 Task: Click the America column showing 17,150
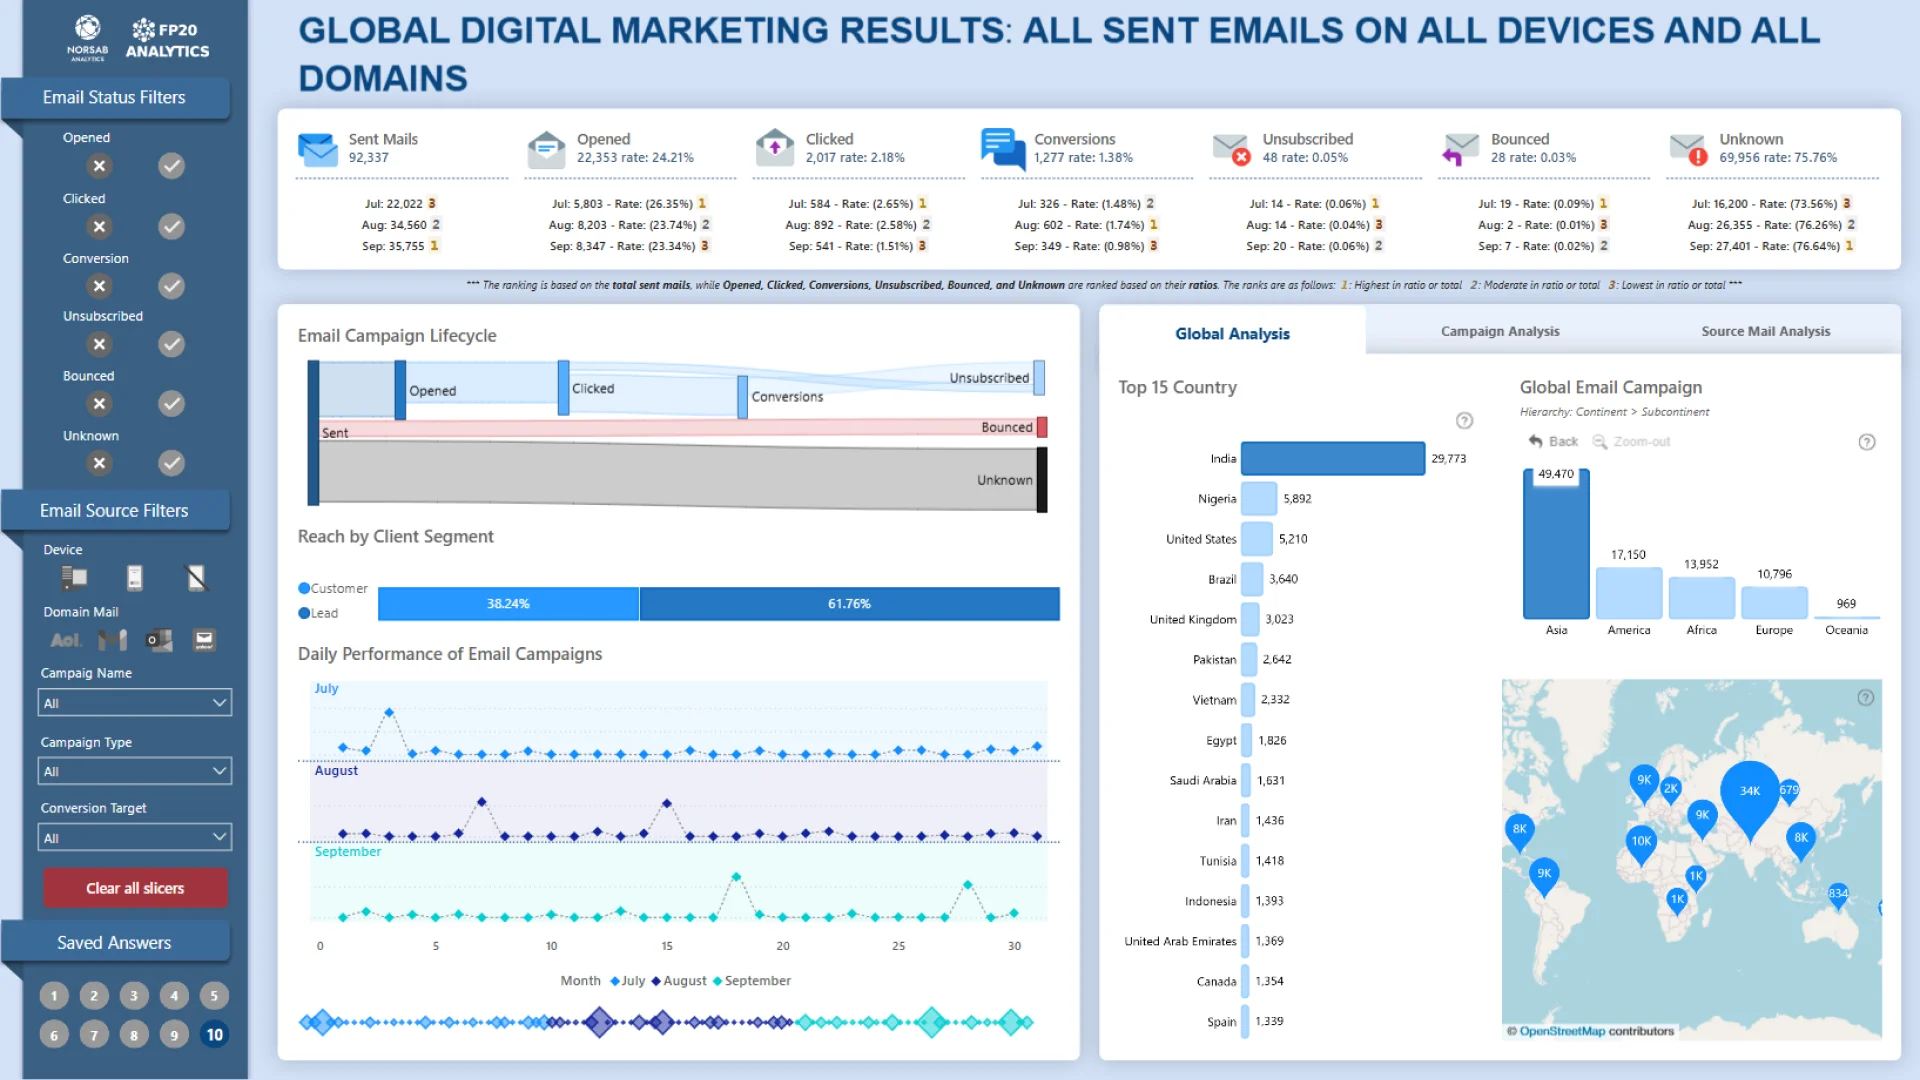(x=1629, y=593)
